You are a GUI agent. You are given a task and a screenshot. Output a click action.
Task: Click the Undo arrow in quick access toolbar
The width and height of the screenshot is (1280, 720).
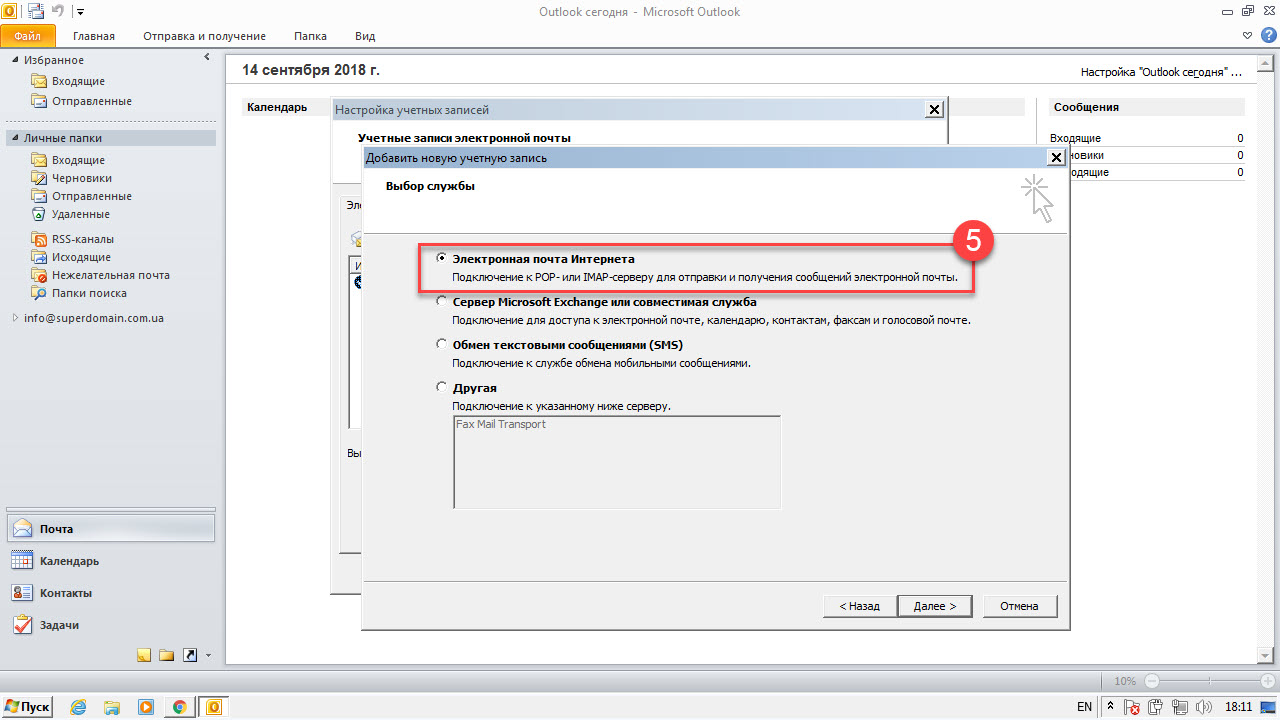[x=58, y=12]
